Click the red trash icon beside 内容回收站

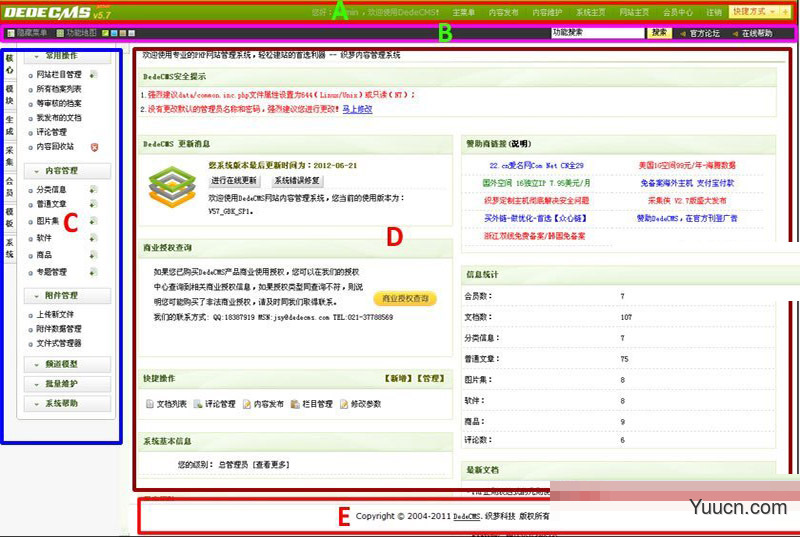[94, 147]
